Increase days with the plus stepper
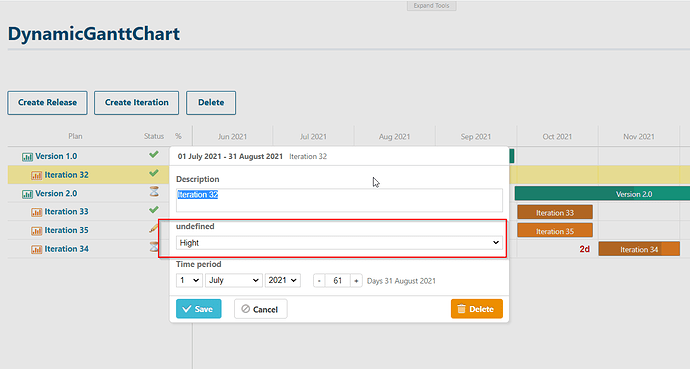This screenshot has height=369, width=690. pos(356,281)
